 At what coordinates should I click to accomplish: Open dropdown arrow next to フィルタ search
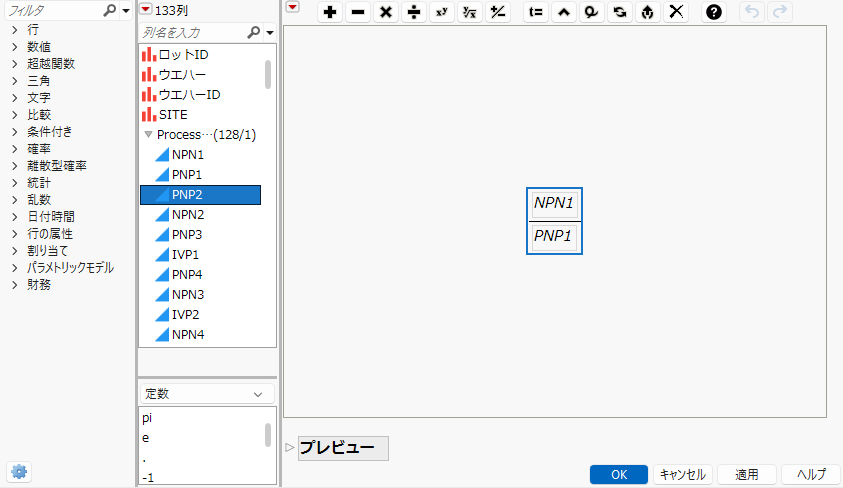(x=126, y=11)
